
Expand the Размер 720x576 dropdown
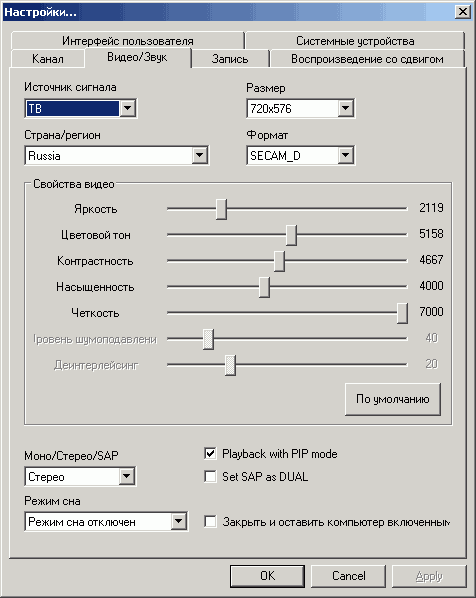click(346, 109)
